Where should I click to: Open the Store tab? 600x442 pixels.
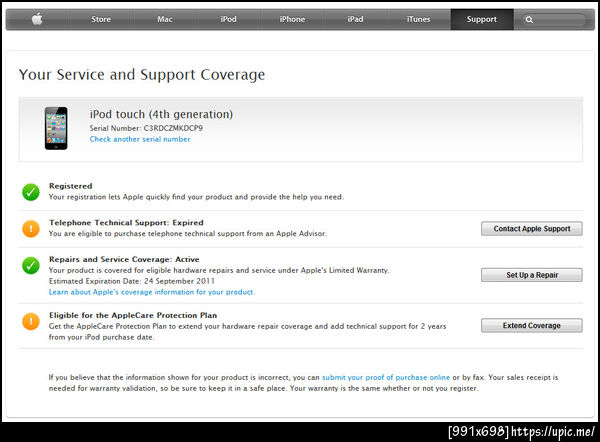pyautogui.click(x=101, y=19)
